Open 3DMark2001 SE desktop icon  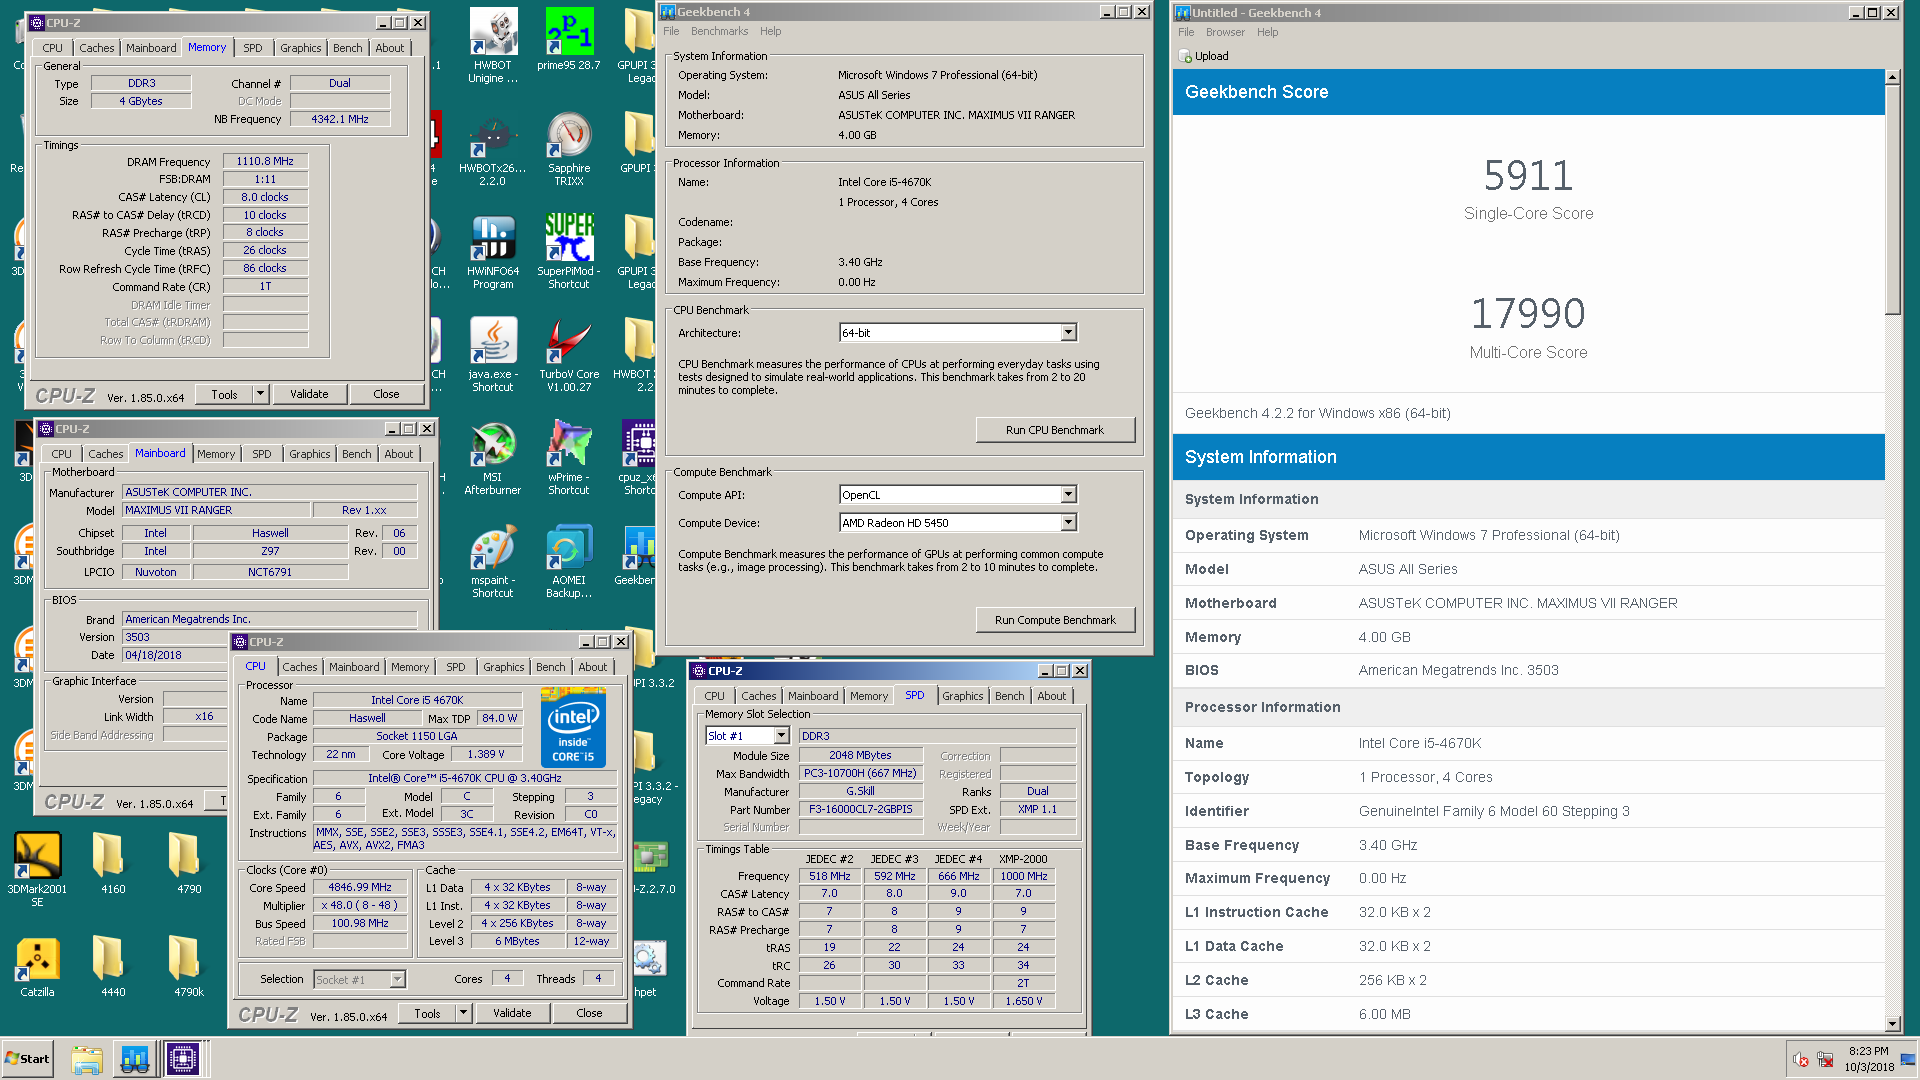tap(37, 869)
